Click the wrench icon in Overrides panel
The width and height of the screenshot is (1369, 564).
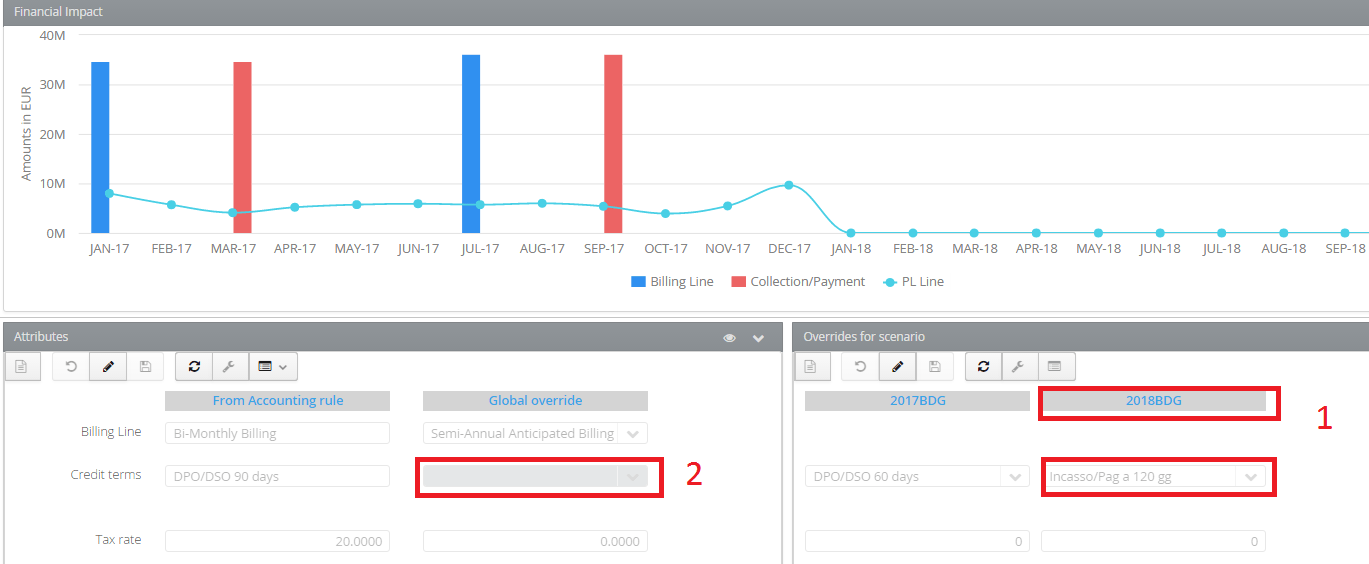1019,367
